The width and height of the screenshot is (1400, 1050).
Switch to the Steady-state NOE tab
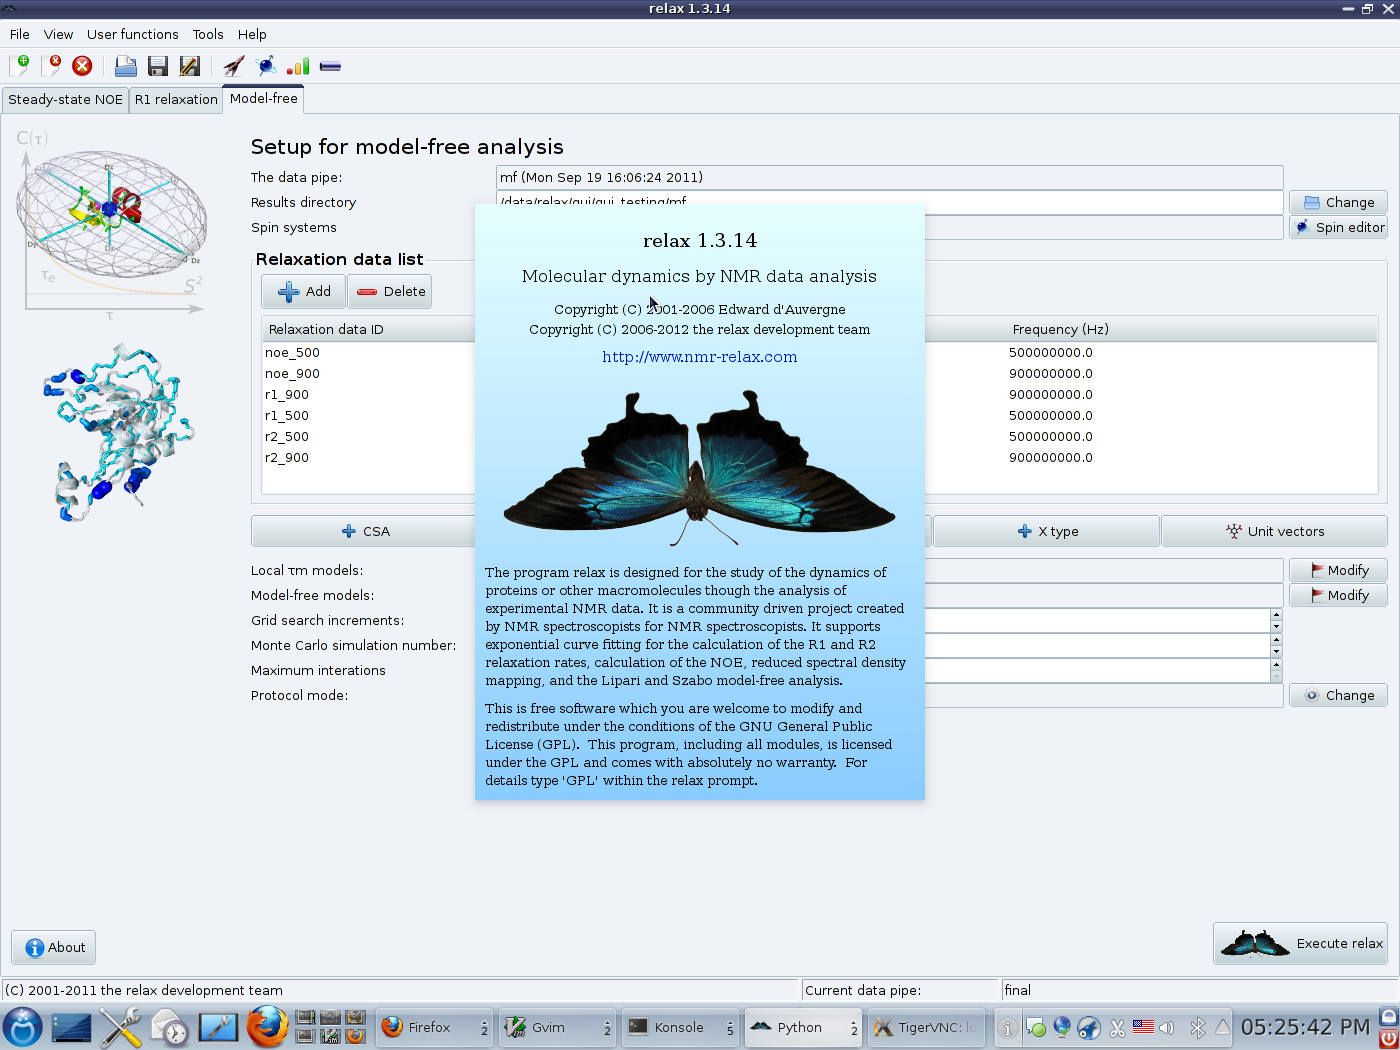click(65, 99)
